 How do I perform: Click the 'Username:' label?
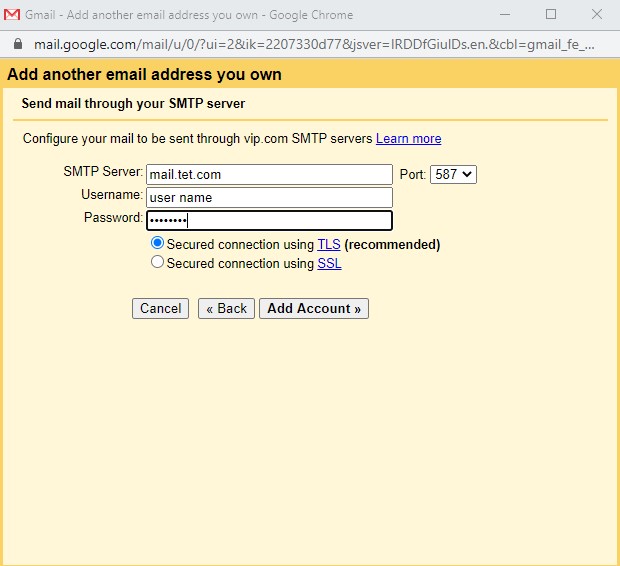click(x=112, y=195)
